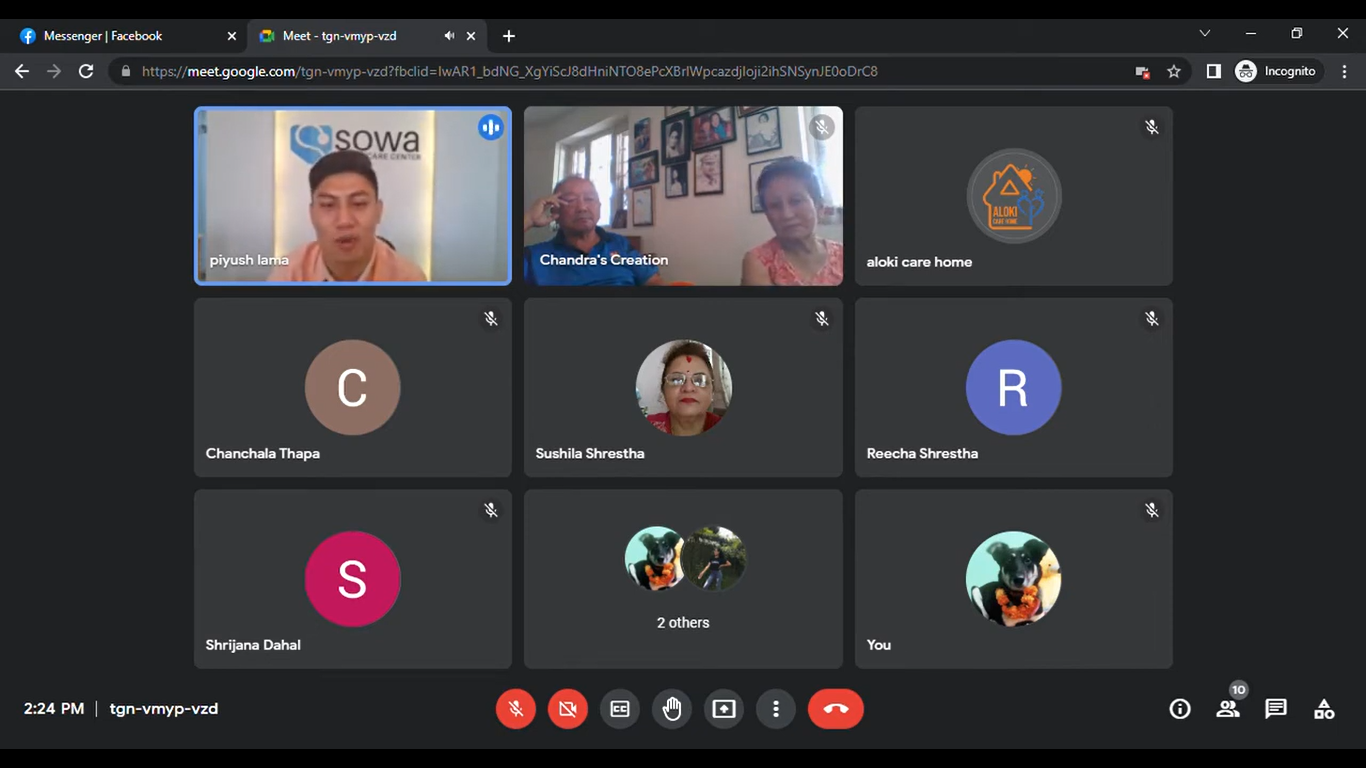Screen dimensions: 1366x768
Task: Select the Meet - tgn-vmyp-vzd tab
Action: 340,36
